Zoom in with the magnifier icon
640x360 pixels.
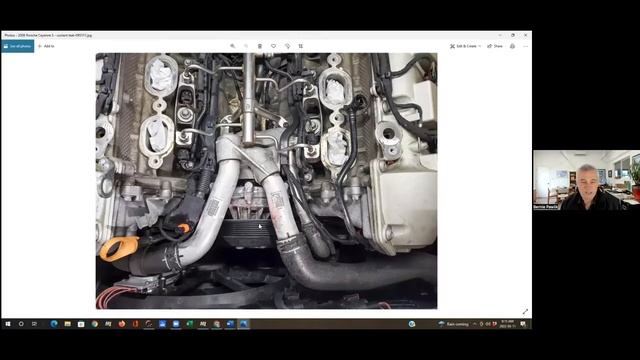pos(233,46)
